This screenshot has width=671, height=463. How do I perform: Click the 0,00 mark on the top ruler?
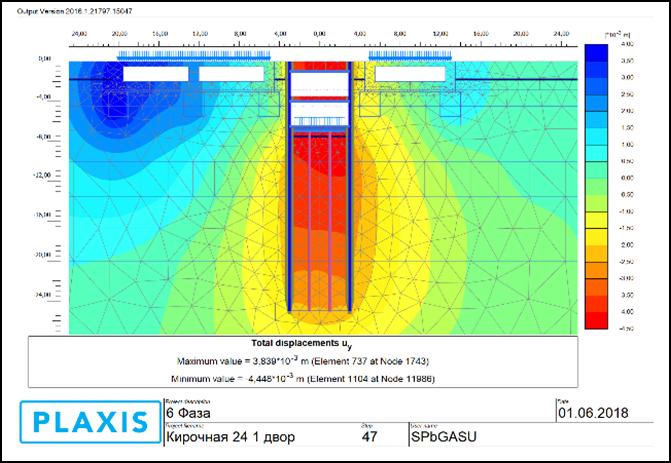[319, 34]
